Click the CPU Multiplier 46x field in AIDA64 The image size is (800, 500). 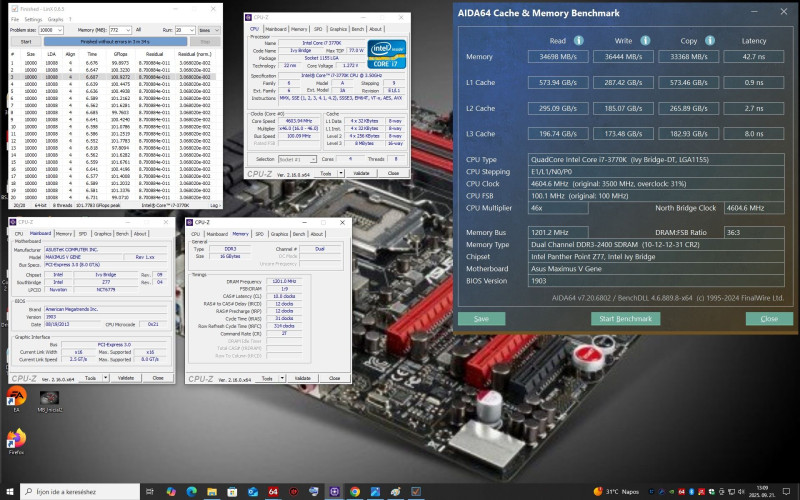tap(558, 208)
